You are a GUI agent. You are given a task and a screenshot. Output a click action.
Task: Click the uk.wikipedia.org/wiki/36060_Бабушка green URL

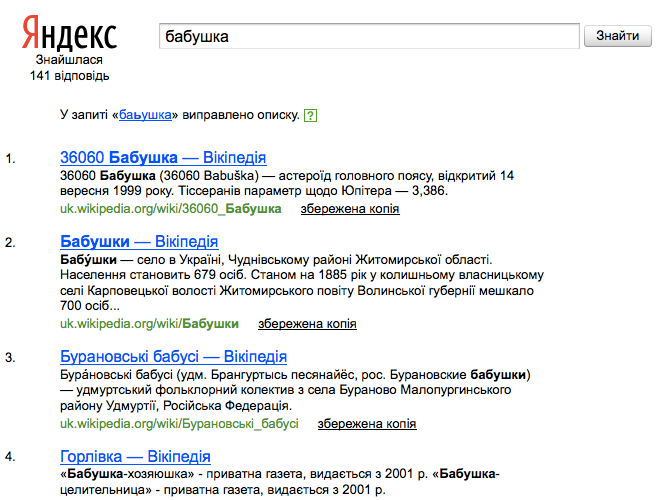(x=171, y=208)
